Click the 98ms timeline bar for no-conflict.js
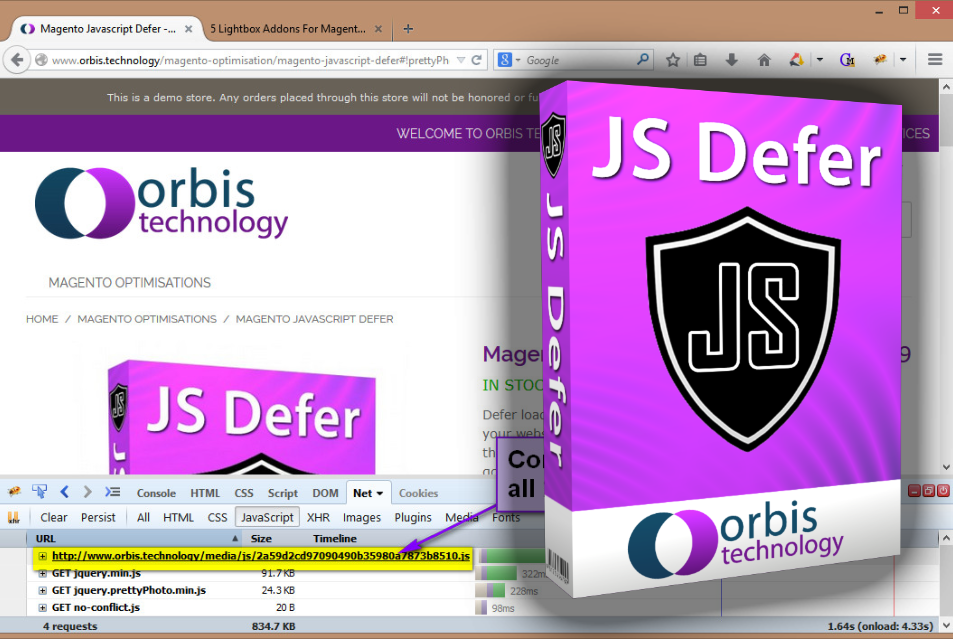Image resolution: width=953 pixels, height=639 pixels. tap(481, 607)
